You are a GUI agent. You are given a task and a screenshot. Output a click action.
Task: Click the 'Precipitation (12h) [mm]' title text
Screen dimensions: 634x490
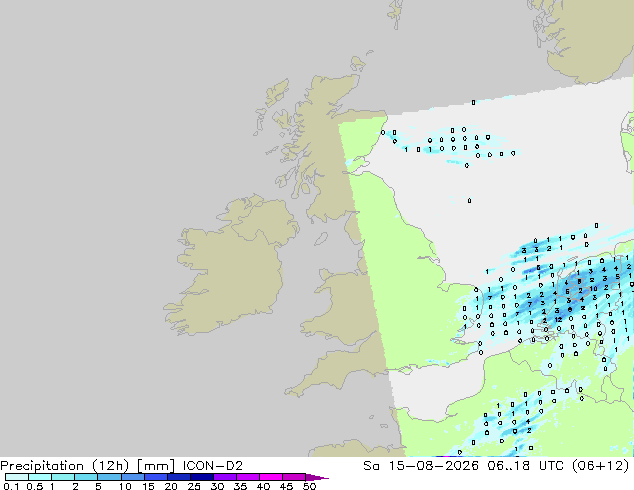[87, 466]
